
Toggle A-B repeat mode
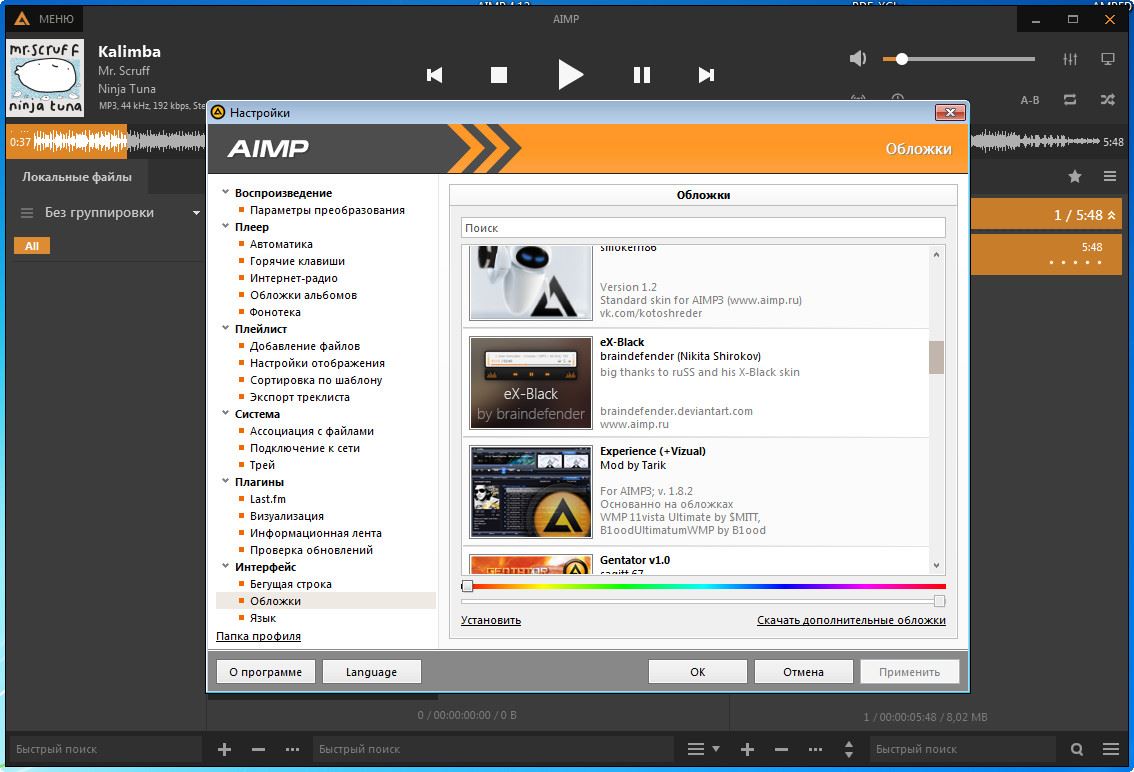pos(1030,100)
